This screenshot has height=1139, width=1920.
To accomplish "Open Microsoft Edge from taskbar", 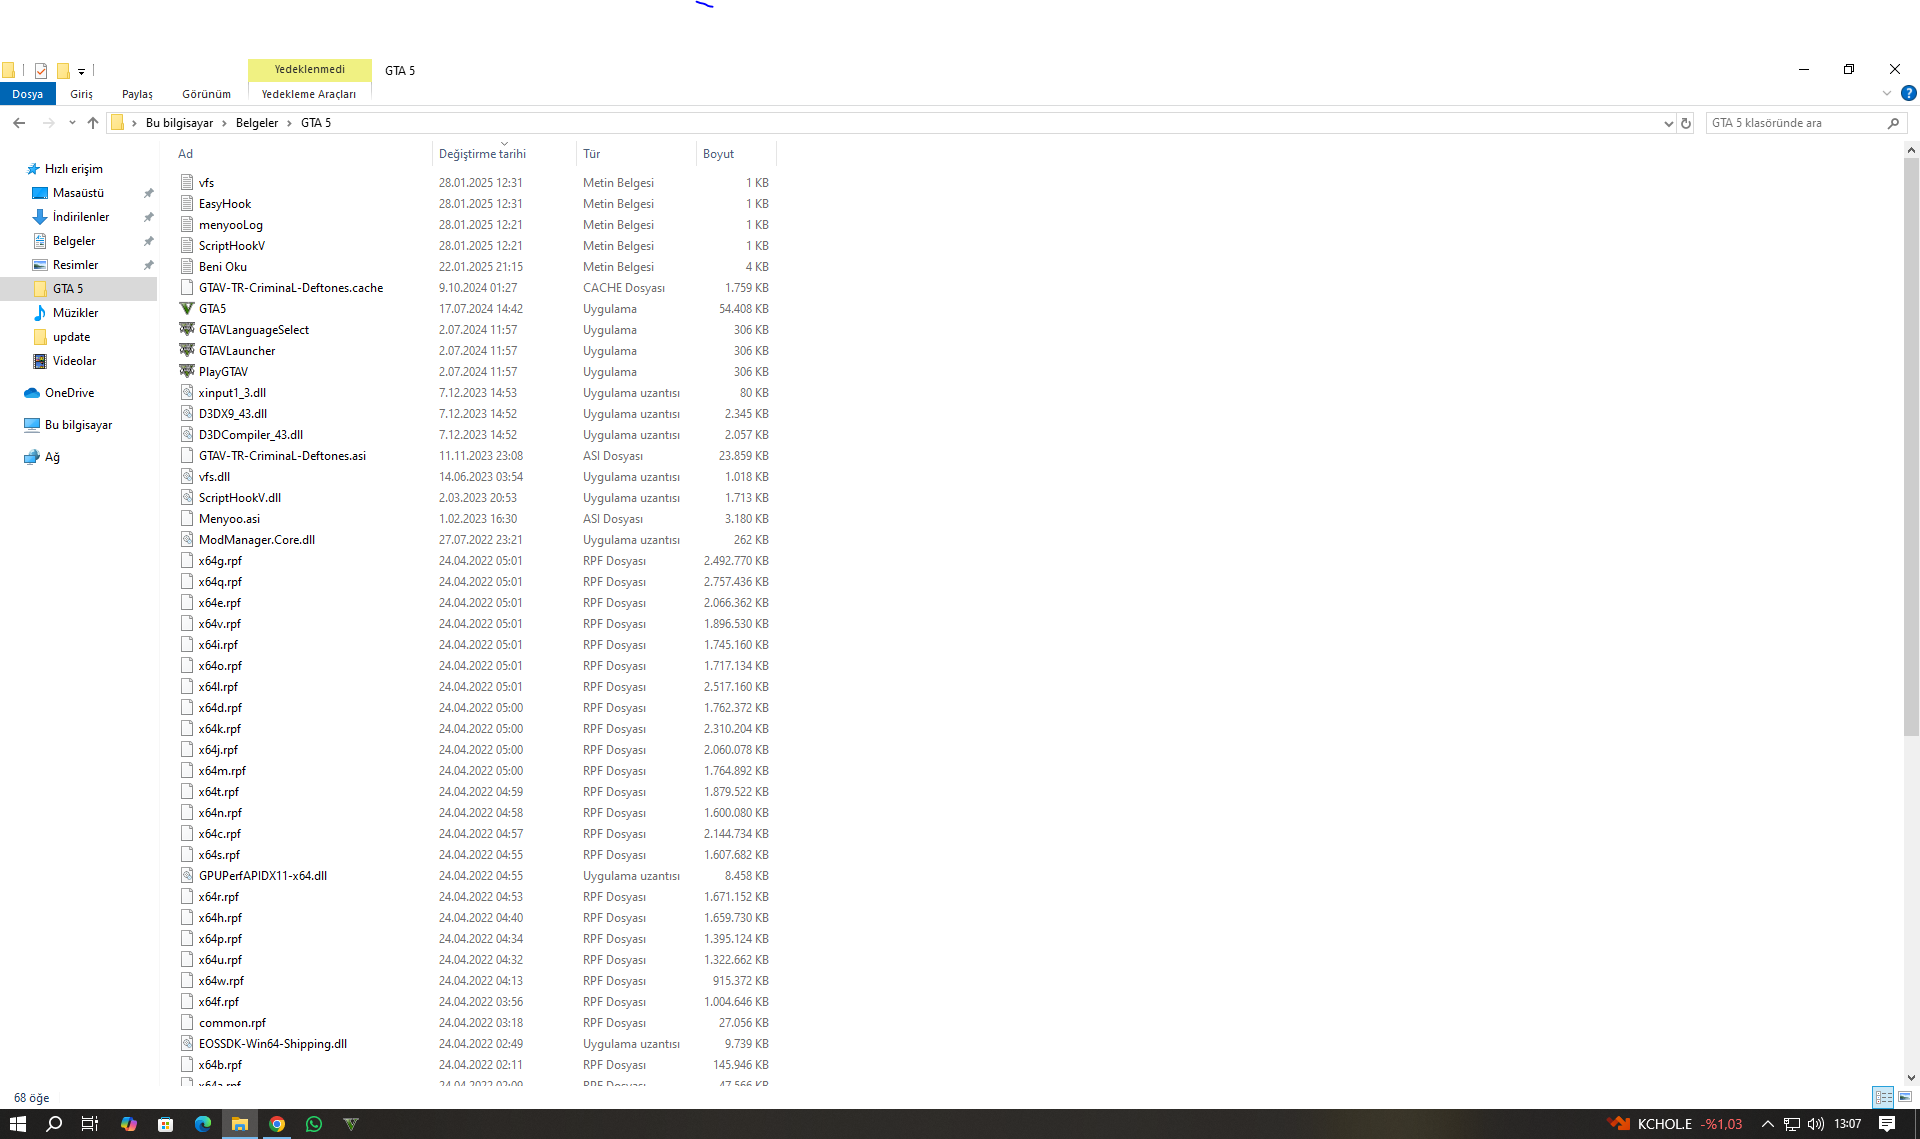I will [203, 1124].
